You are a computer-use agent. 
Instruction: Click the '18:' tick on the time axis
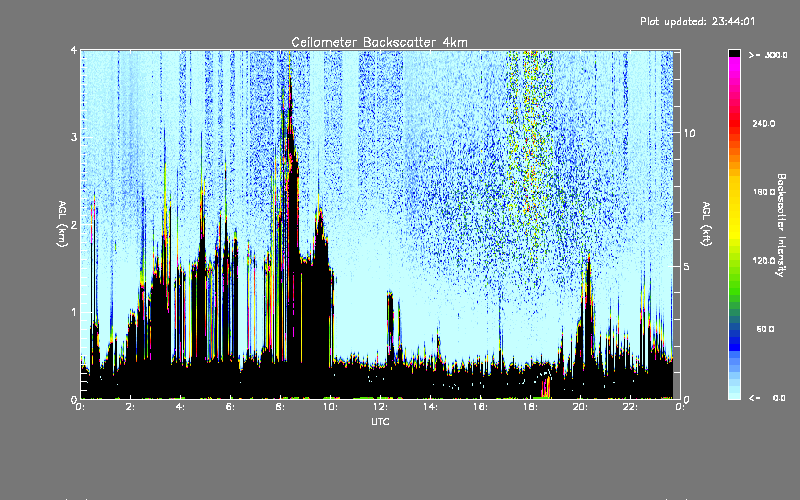click(x=530, y=407)
